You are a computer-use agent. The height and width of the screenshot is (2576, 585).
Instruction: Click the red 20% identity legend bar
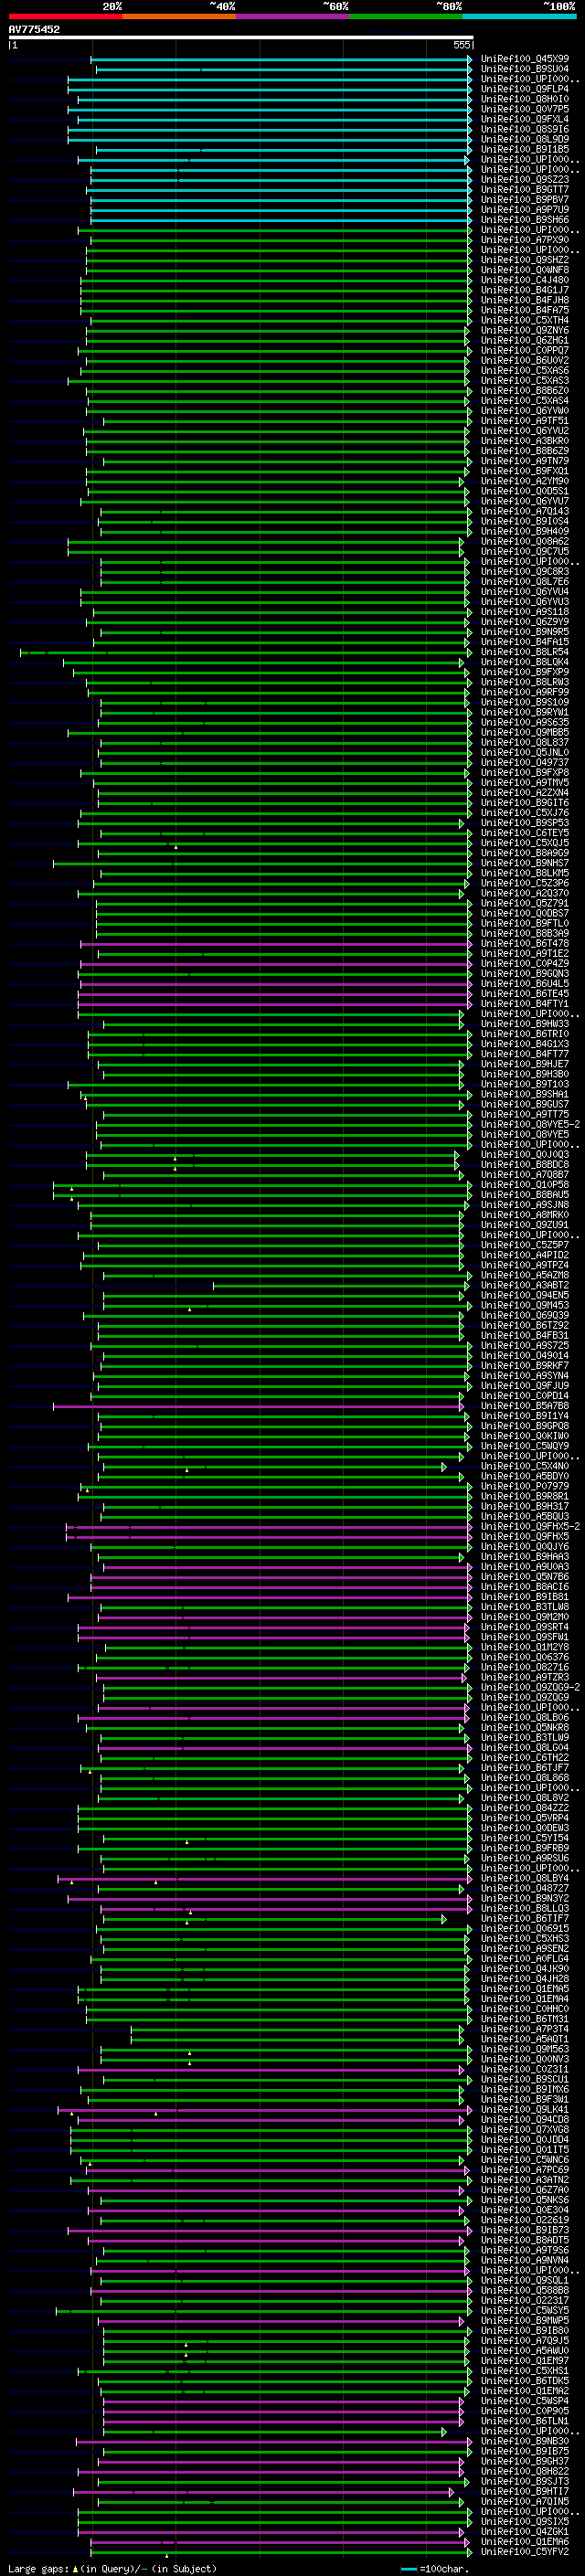pos(65,16)
